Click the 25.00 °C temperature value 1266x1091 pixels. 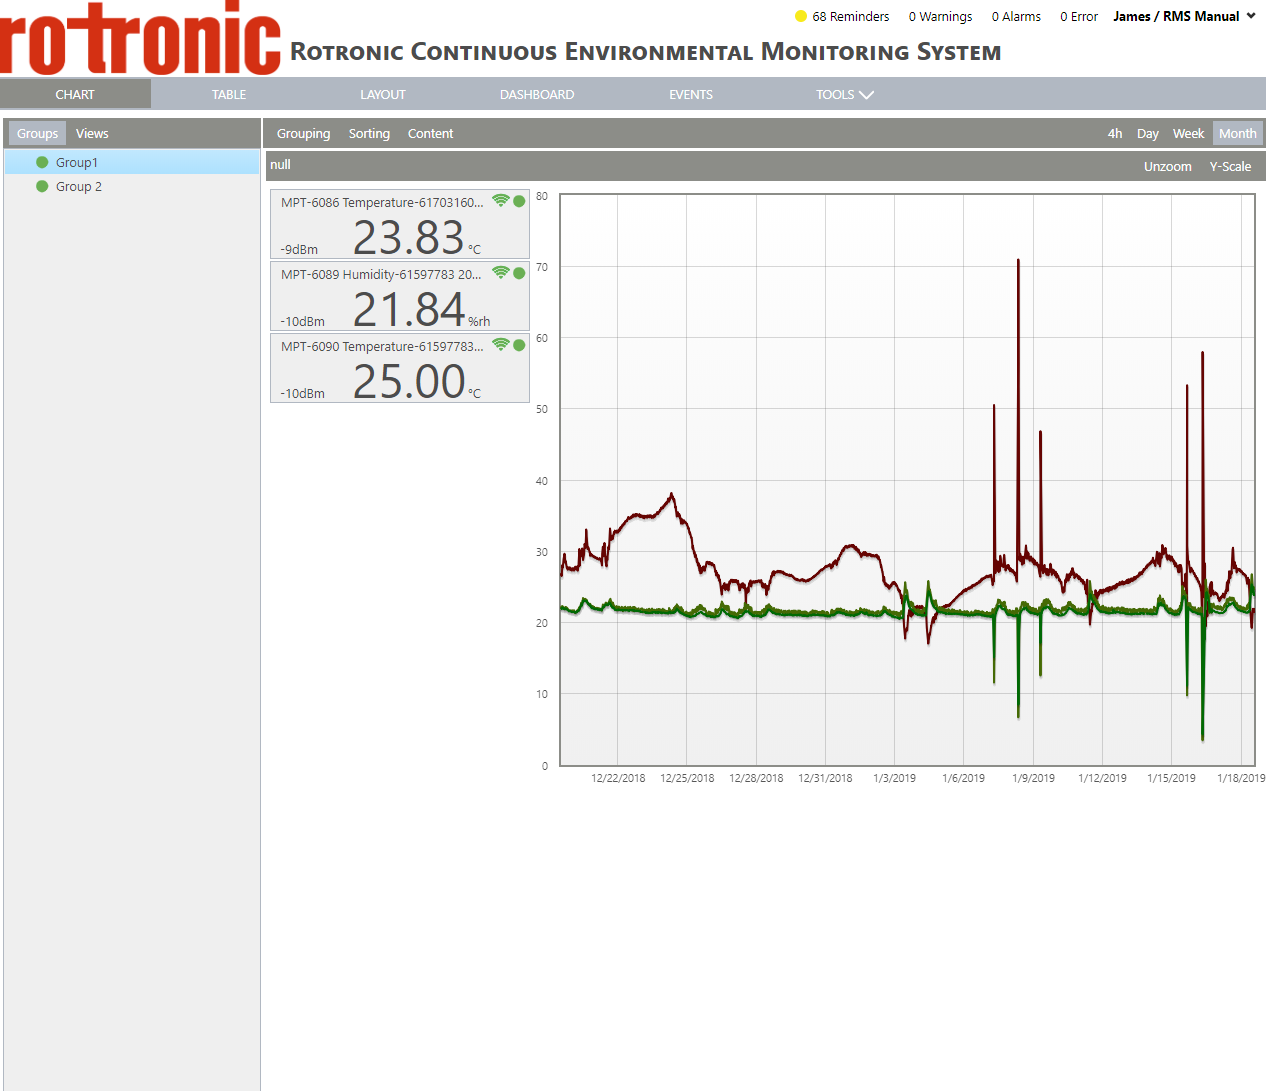[x=409, y=382]
